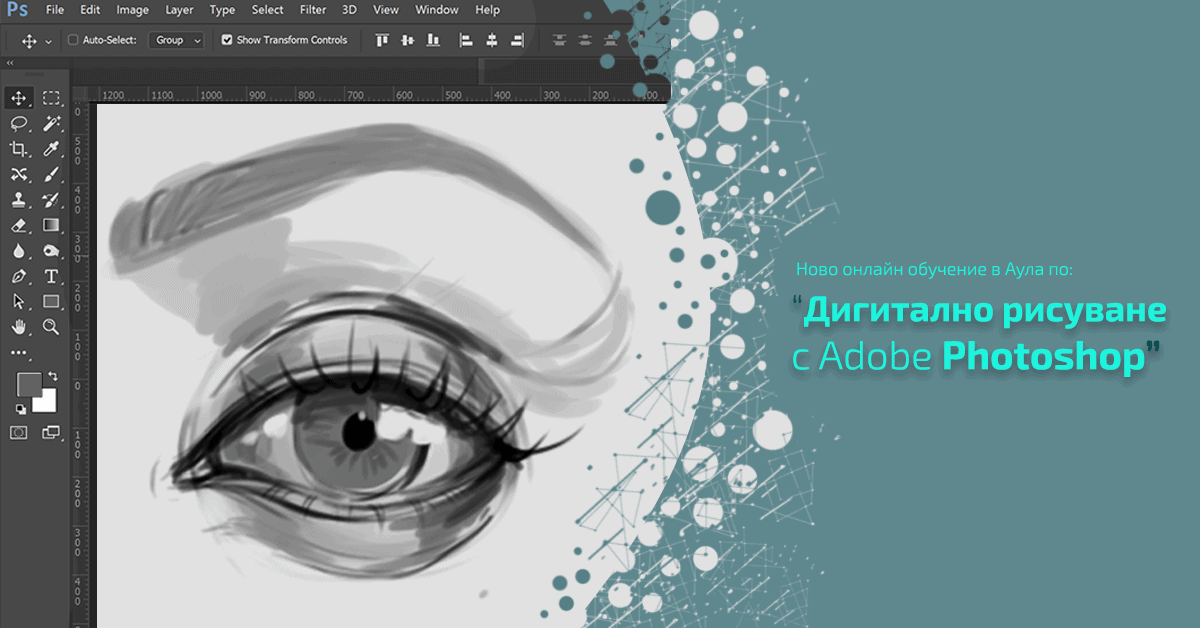Select the Crop tool
This screenshot has height=628, width=1200.
point(18,149)
